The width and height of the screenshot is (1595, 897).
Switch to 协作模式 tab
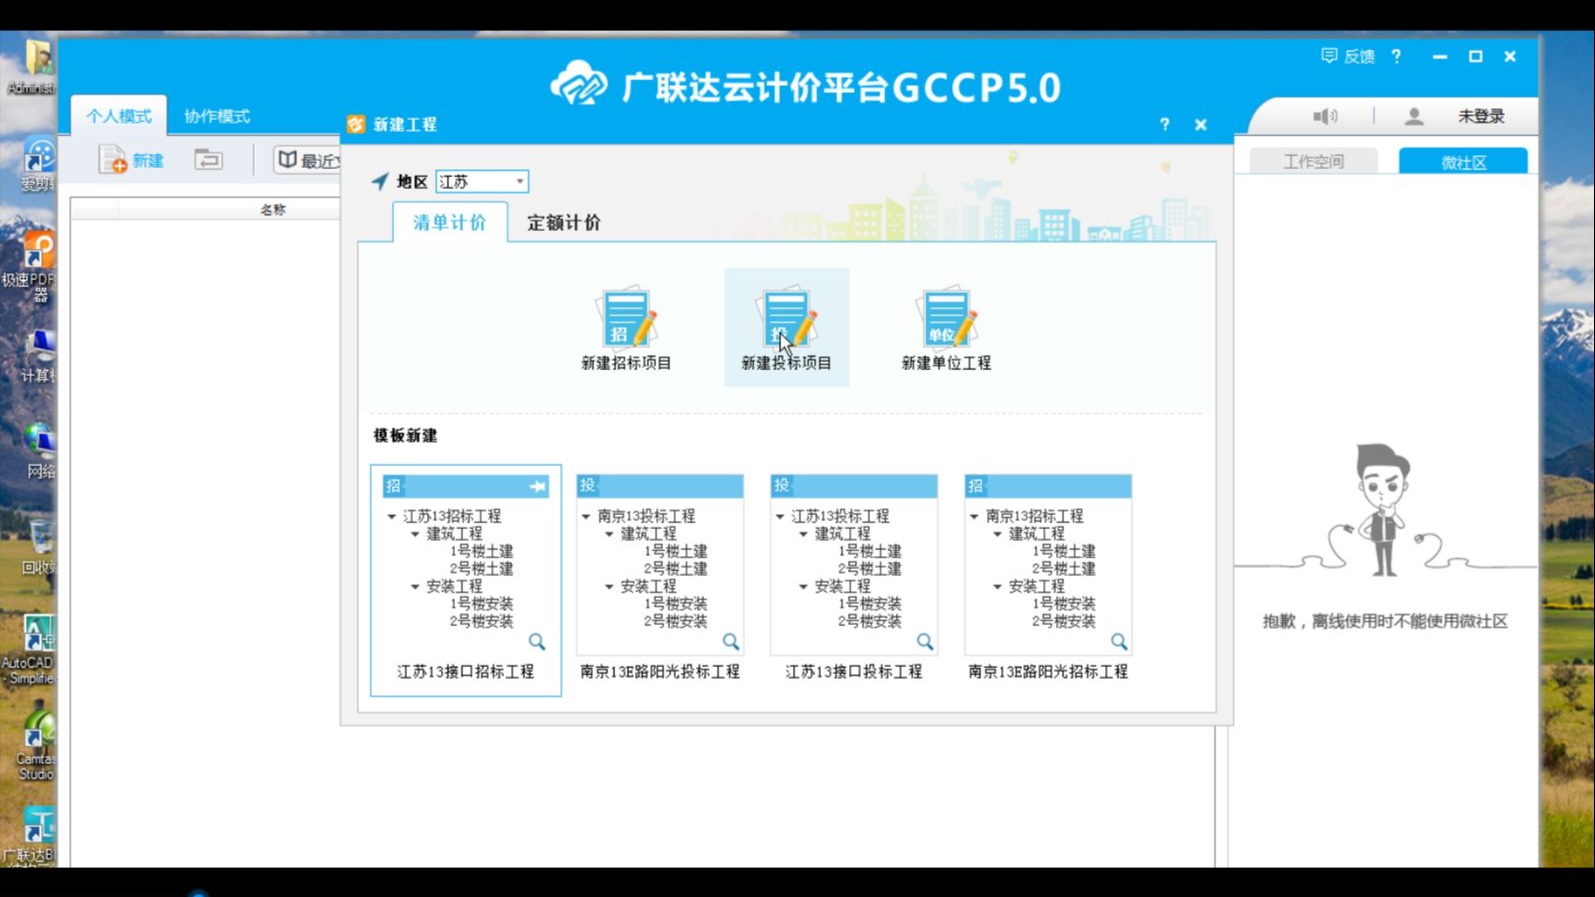pos(217,116)
